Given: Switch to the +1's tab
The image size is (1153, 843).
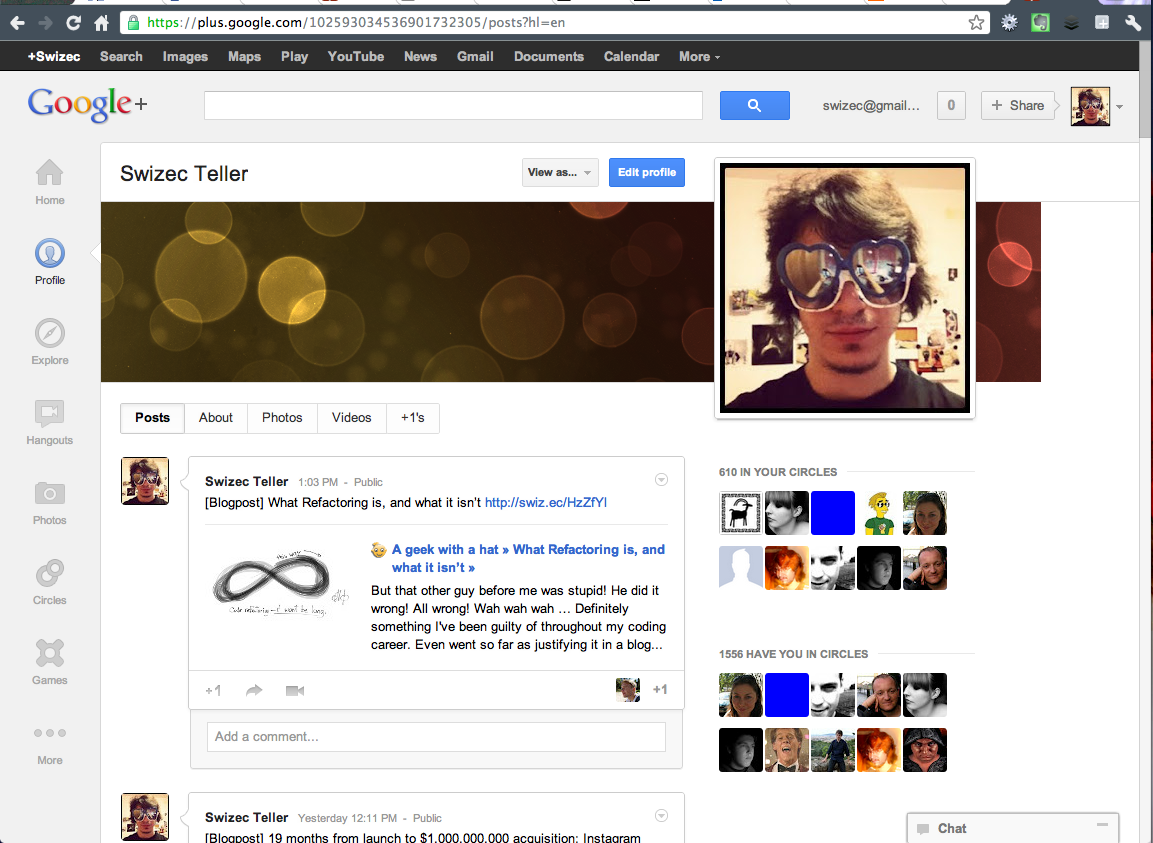Looking at the screenshot, I should point(413,418).
